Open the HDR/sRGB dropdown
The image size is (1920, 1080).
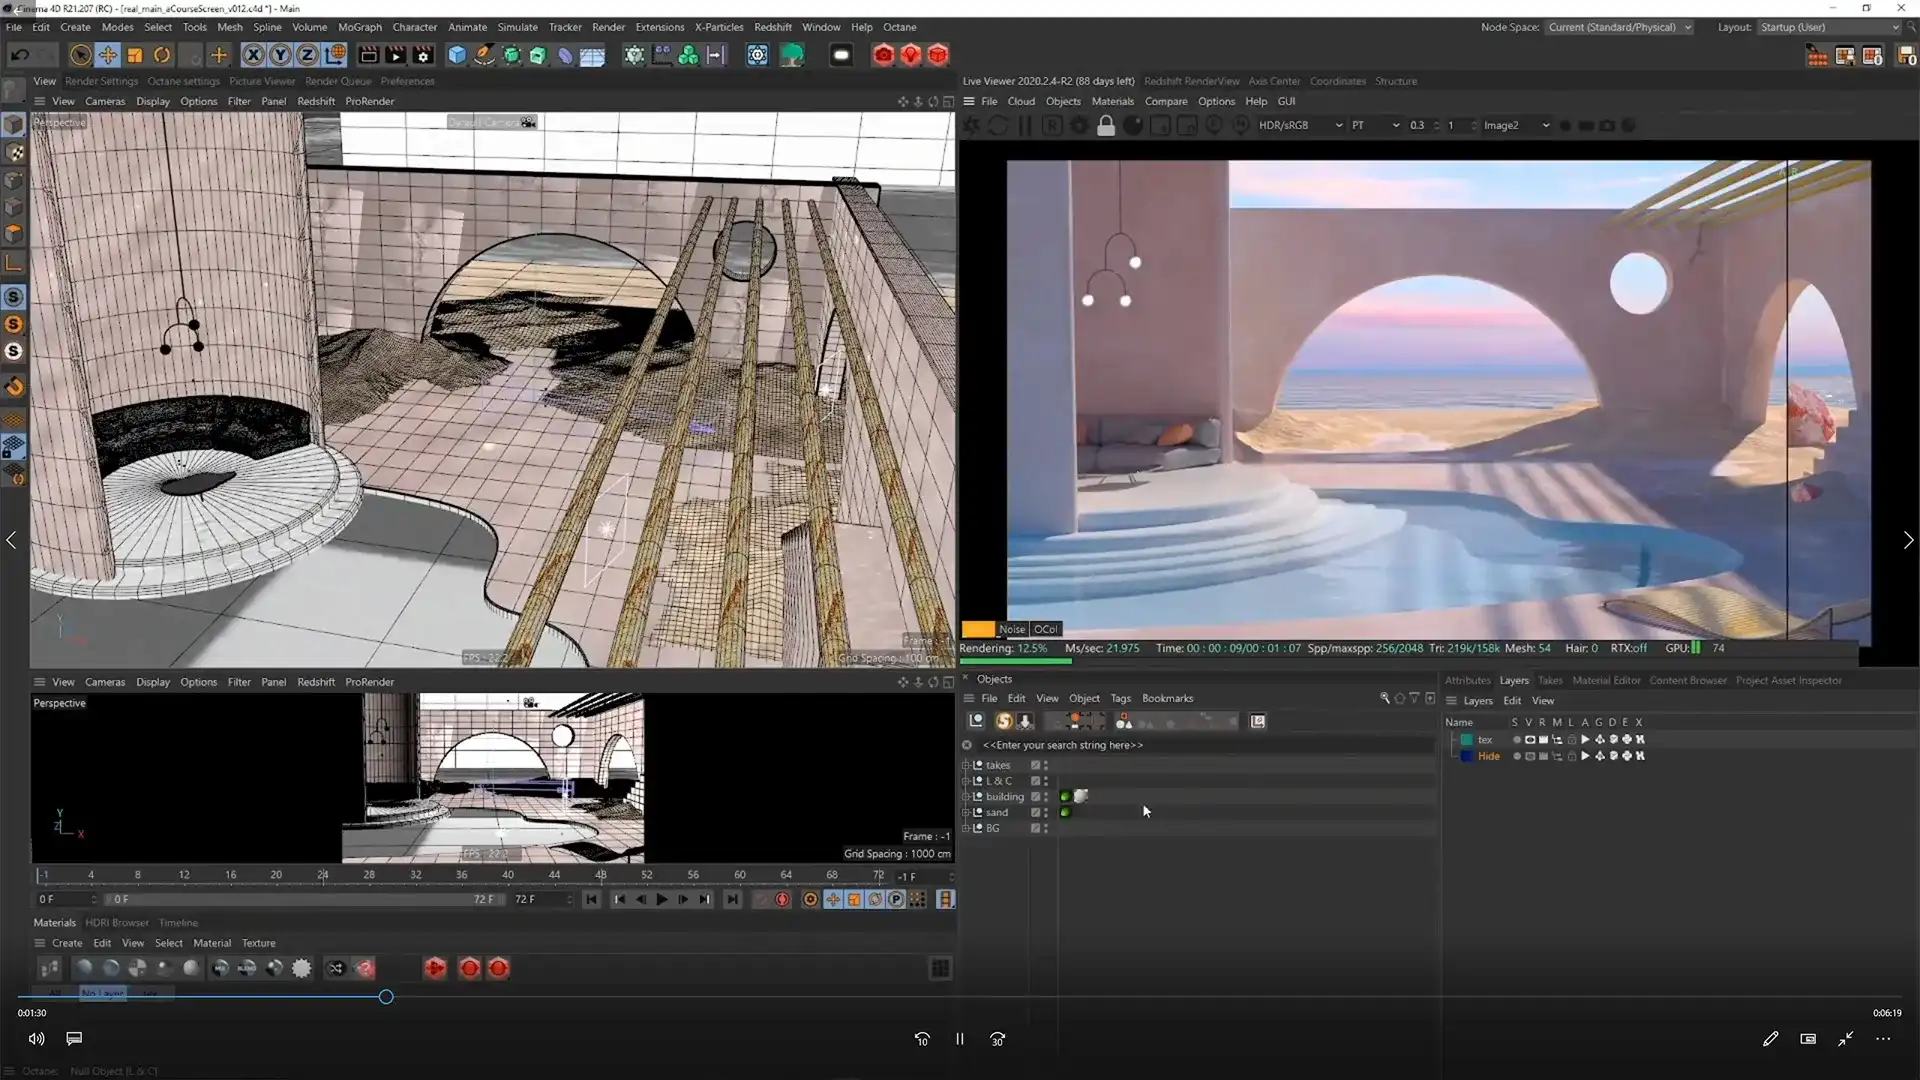pos(1299,126)
